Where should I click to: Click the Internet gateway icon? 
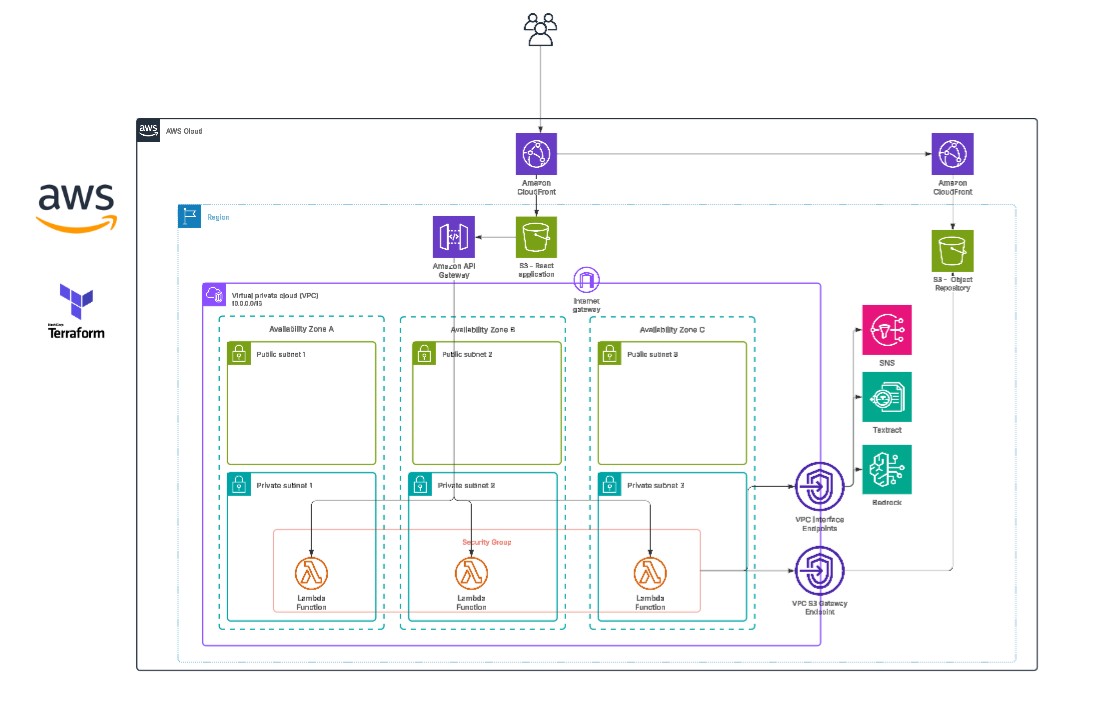pos(586,280)
